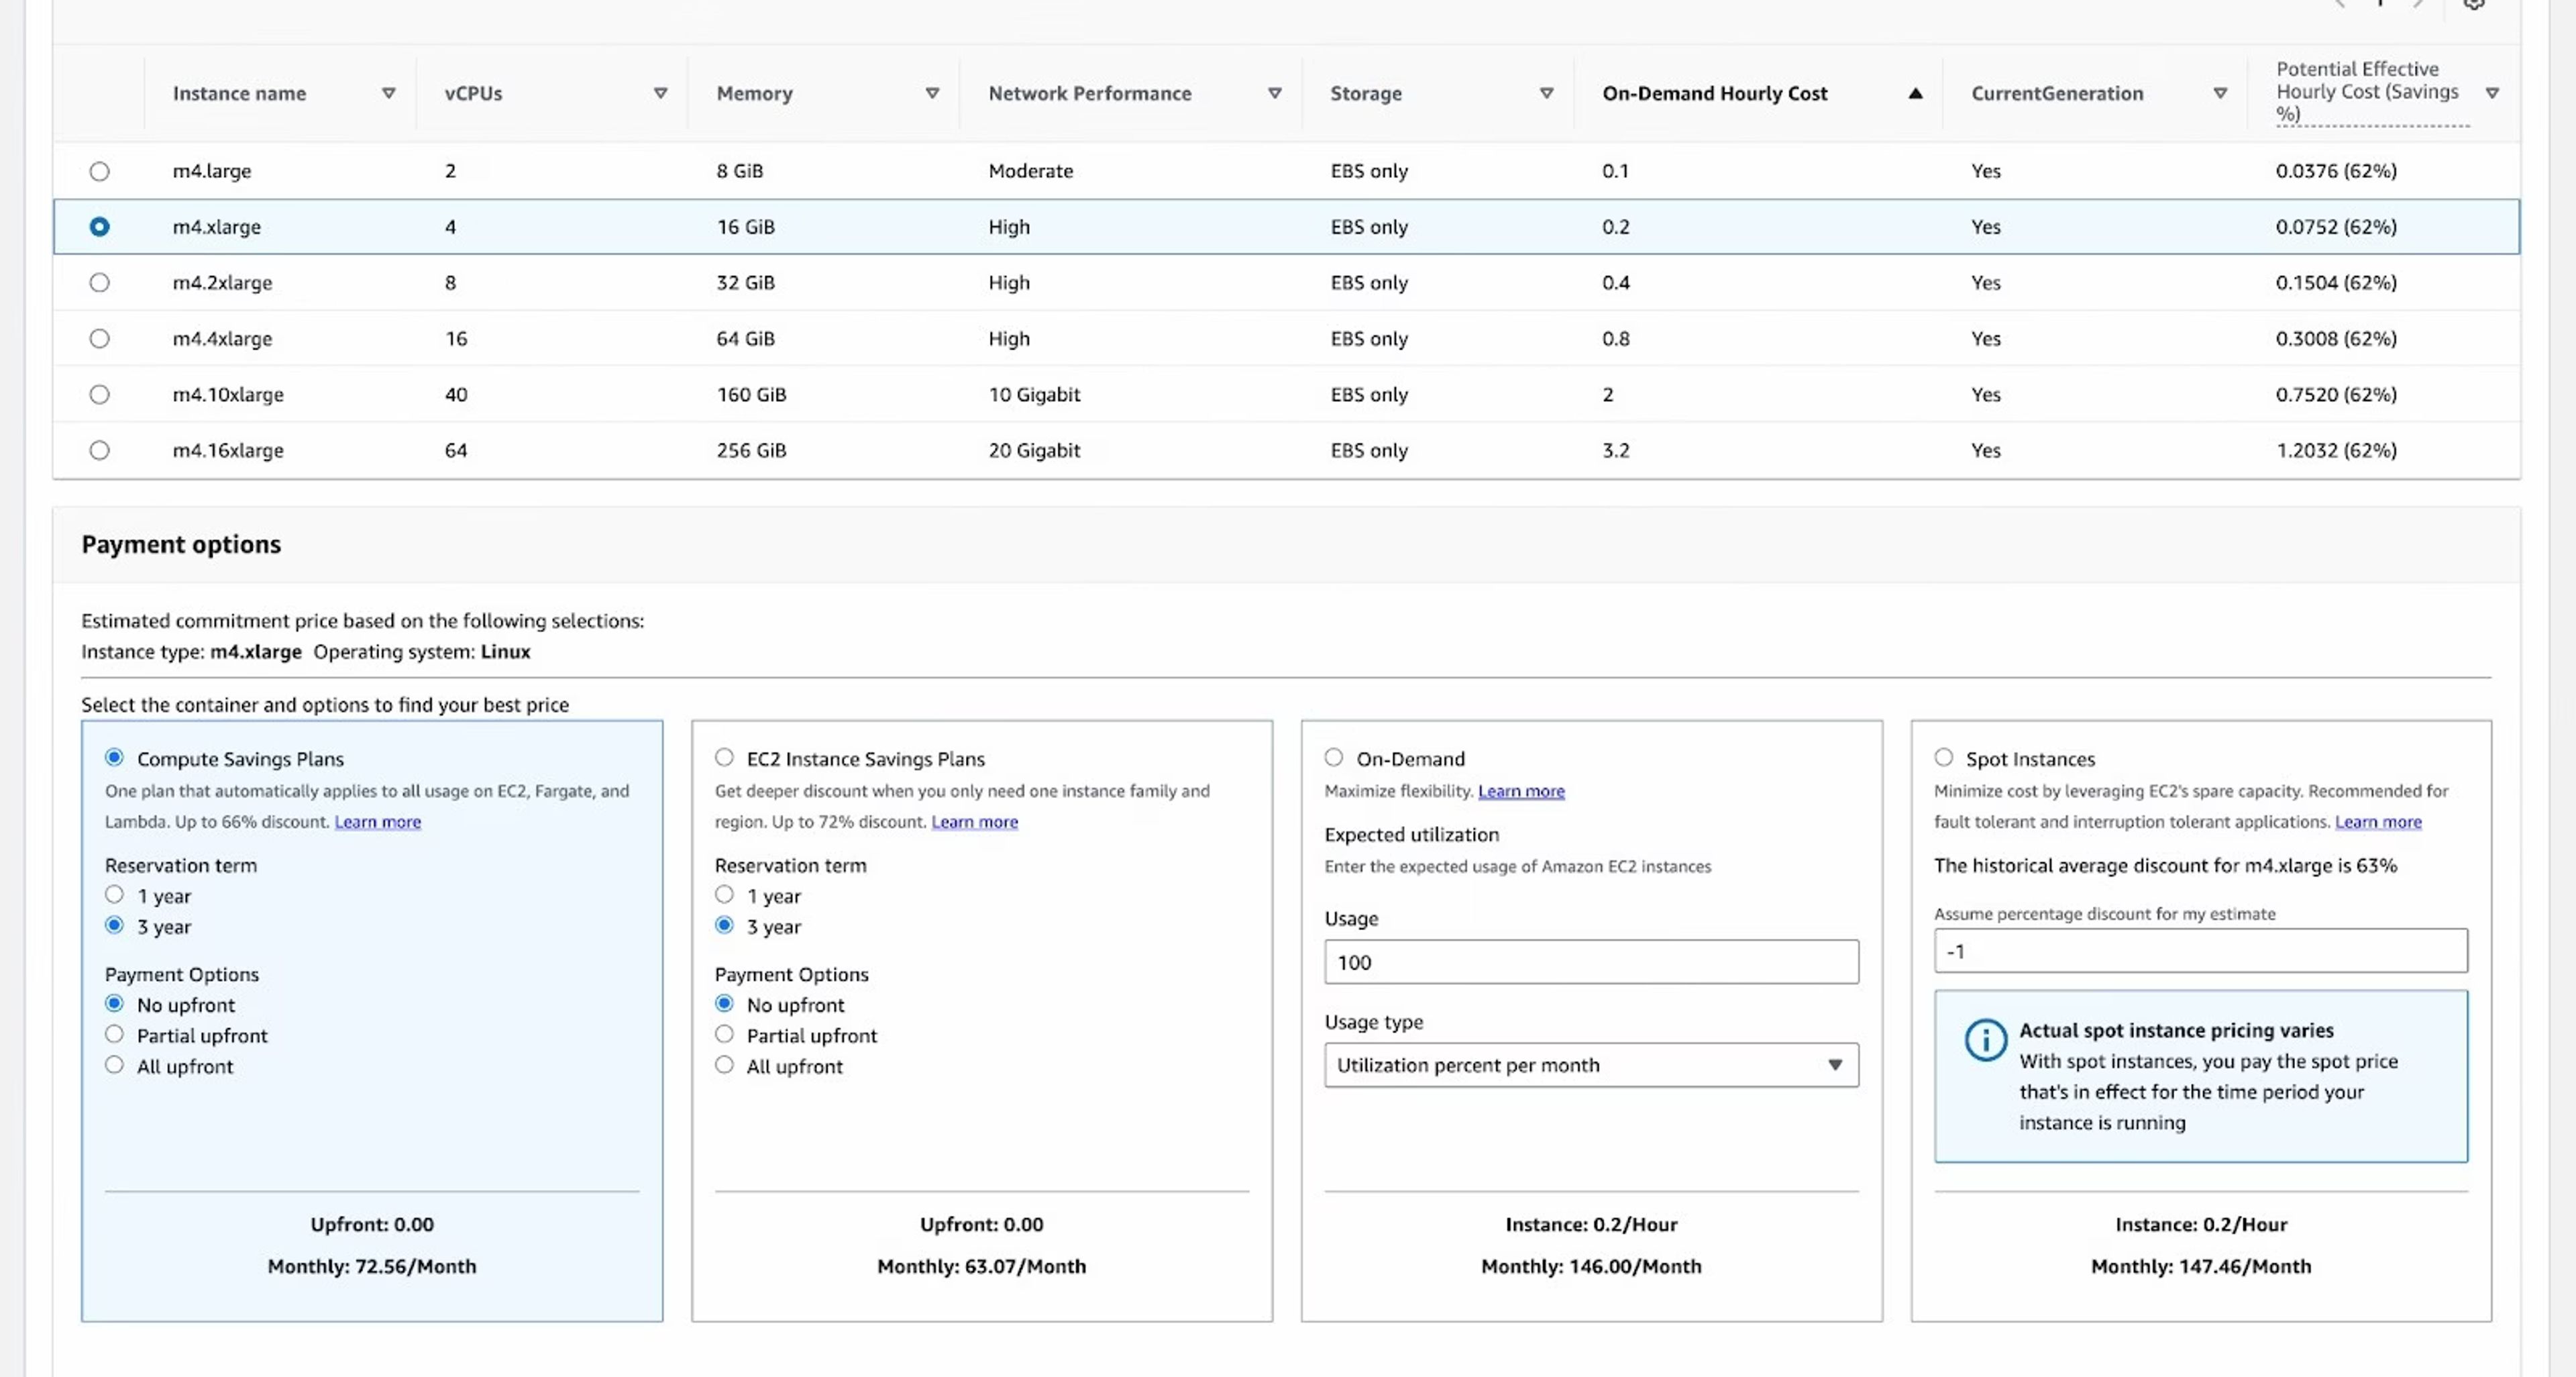This screenshot has height=1377, width=2576.
Task: Click the 0.0752 (62%) savings cell
Action: (2336, 227)
